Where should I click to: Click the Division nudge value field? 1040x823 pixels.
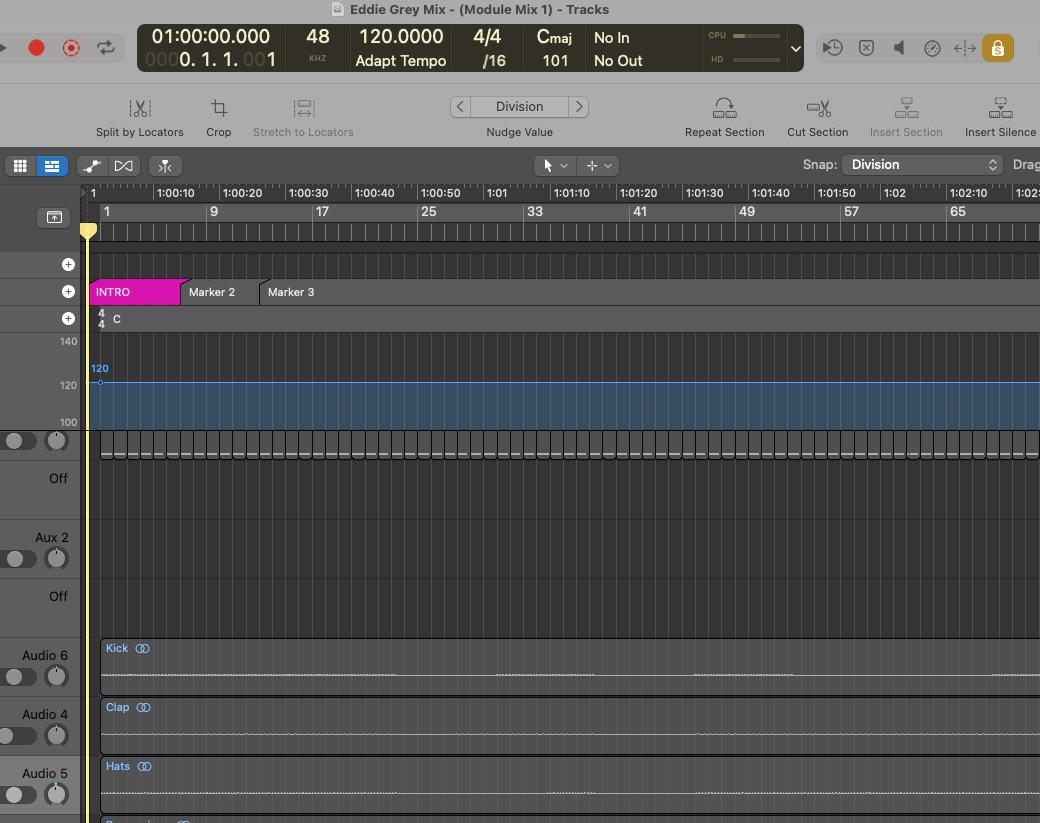click(x=519, y=107)
